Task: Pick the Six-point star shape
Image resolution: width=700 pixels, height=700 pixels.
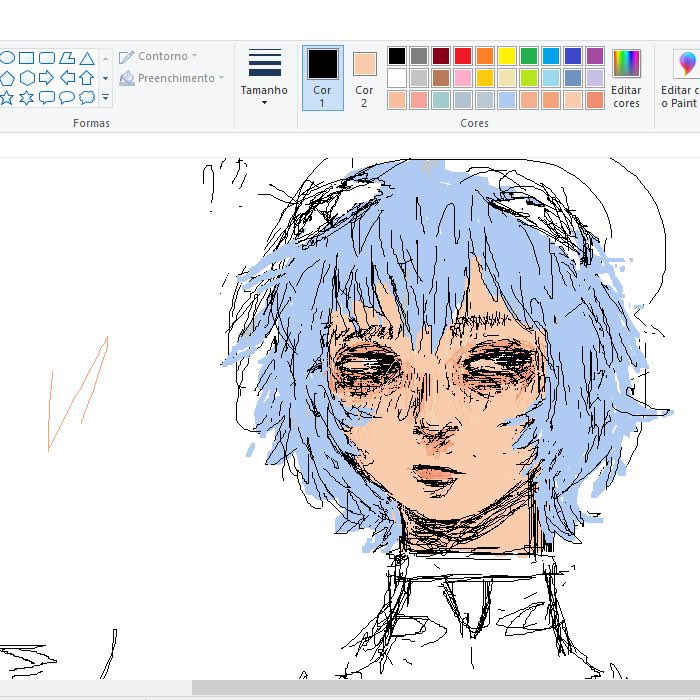Action: coord(26,97)
